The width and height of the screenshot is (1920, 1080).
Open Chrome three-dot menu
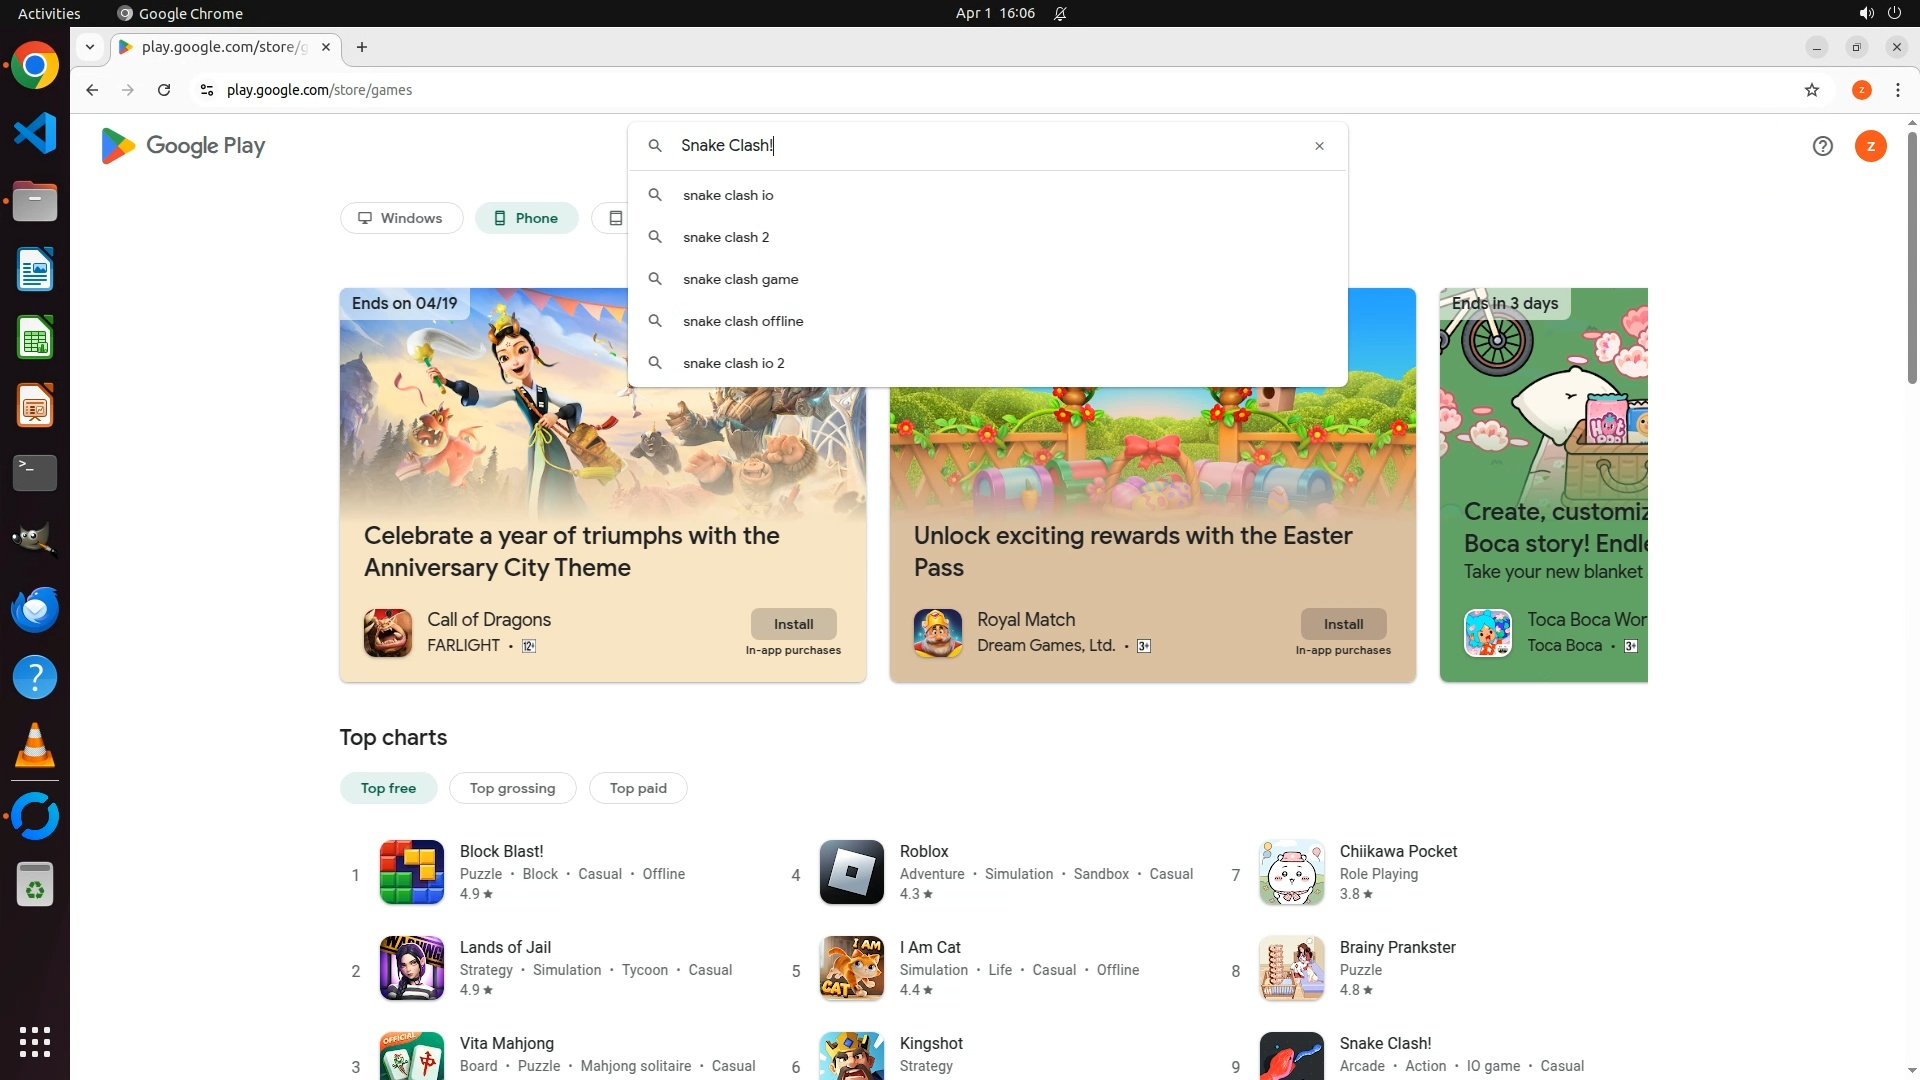tap(1897, 90)
